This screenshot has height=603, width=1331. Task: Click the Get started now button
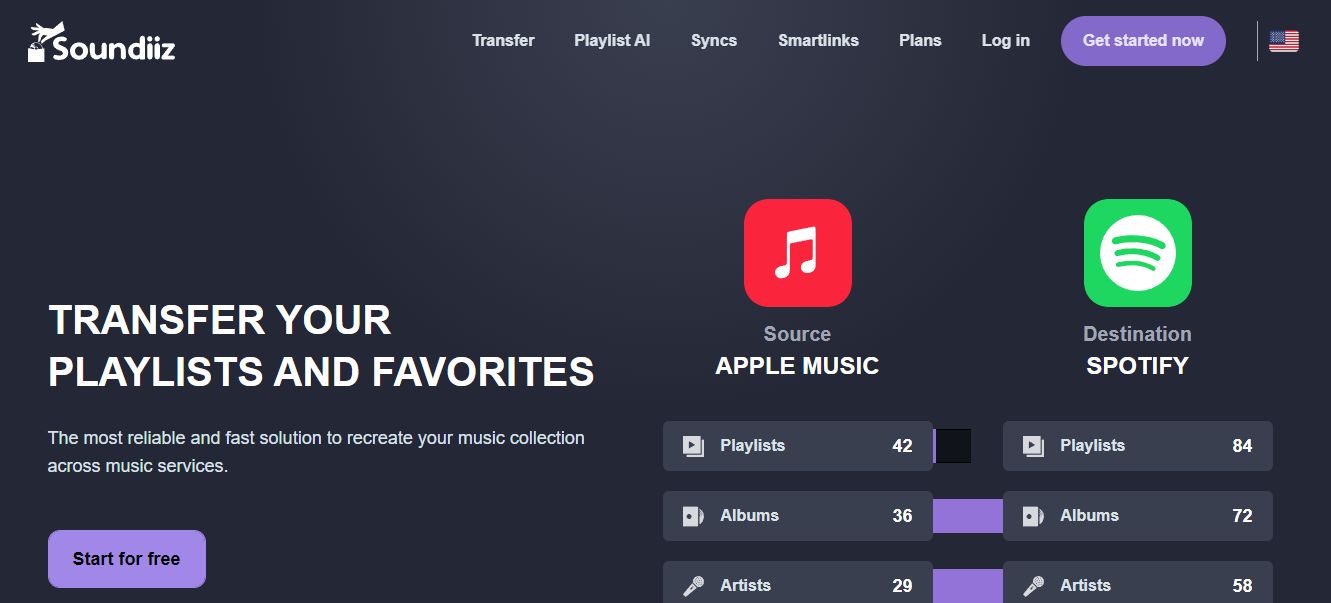[1143, 41]
